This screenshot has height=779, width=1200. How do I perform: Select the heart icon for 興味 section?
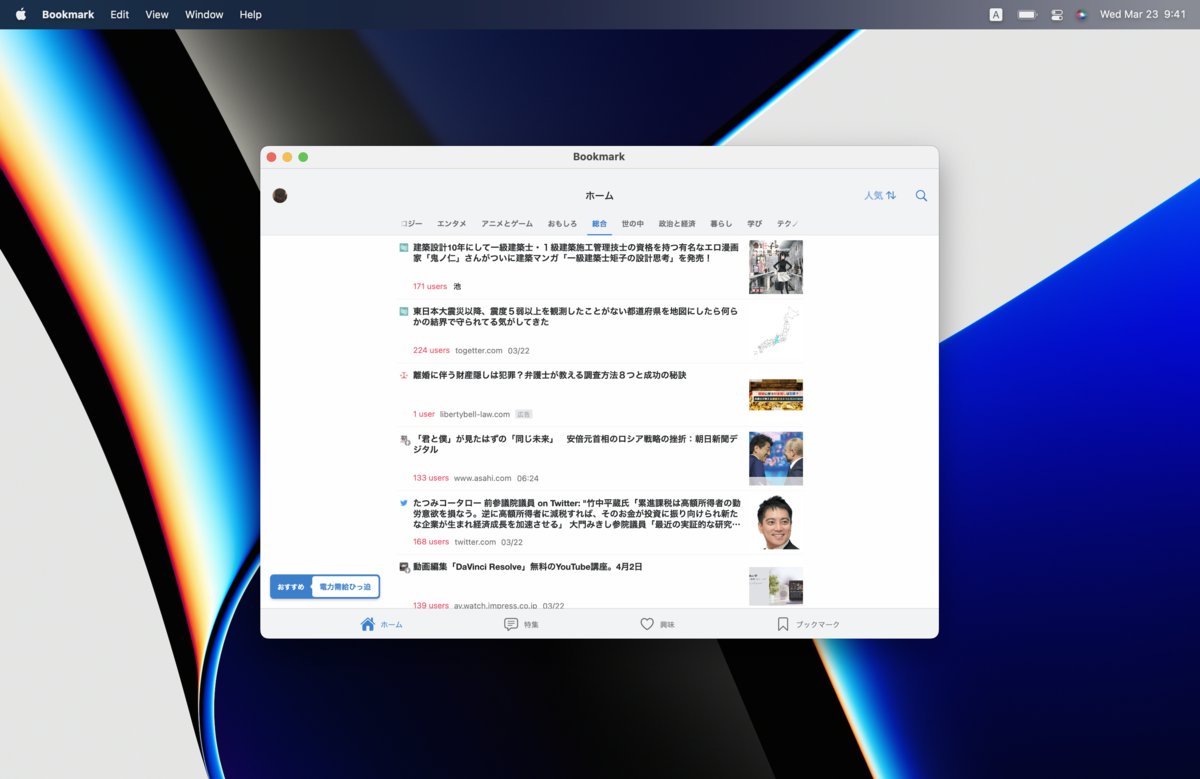[646, 623]
